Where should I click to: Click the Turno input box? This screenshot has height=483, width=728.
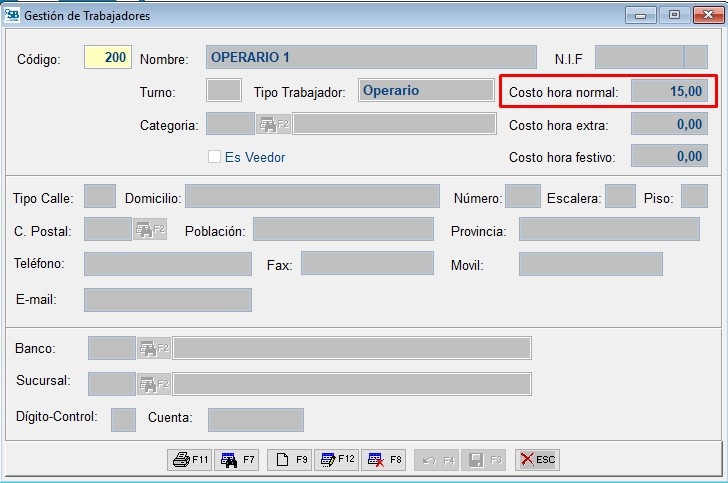[223, 91]
